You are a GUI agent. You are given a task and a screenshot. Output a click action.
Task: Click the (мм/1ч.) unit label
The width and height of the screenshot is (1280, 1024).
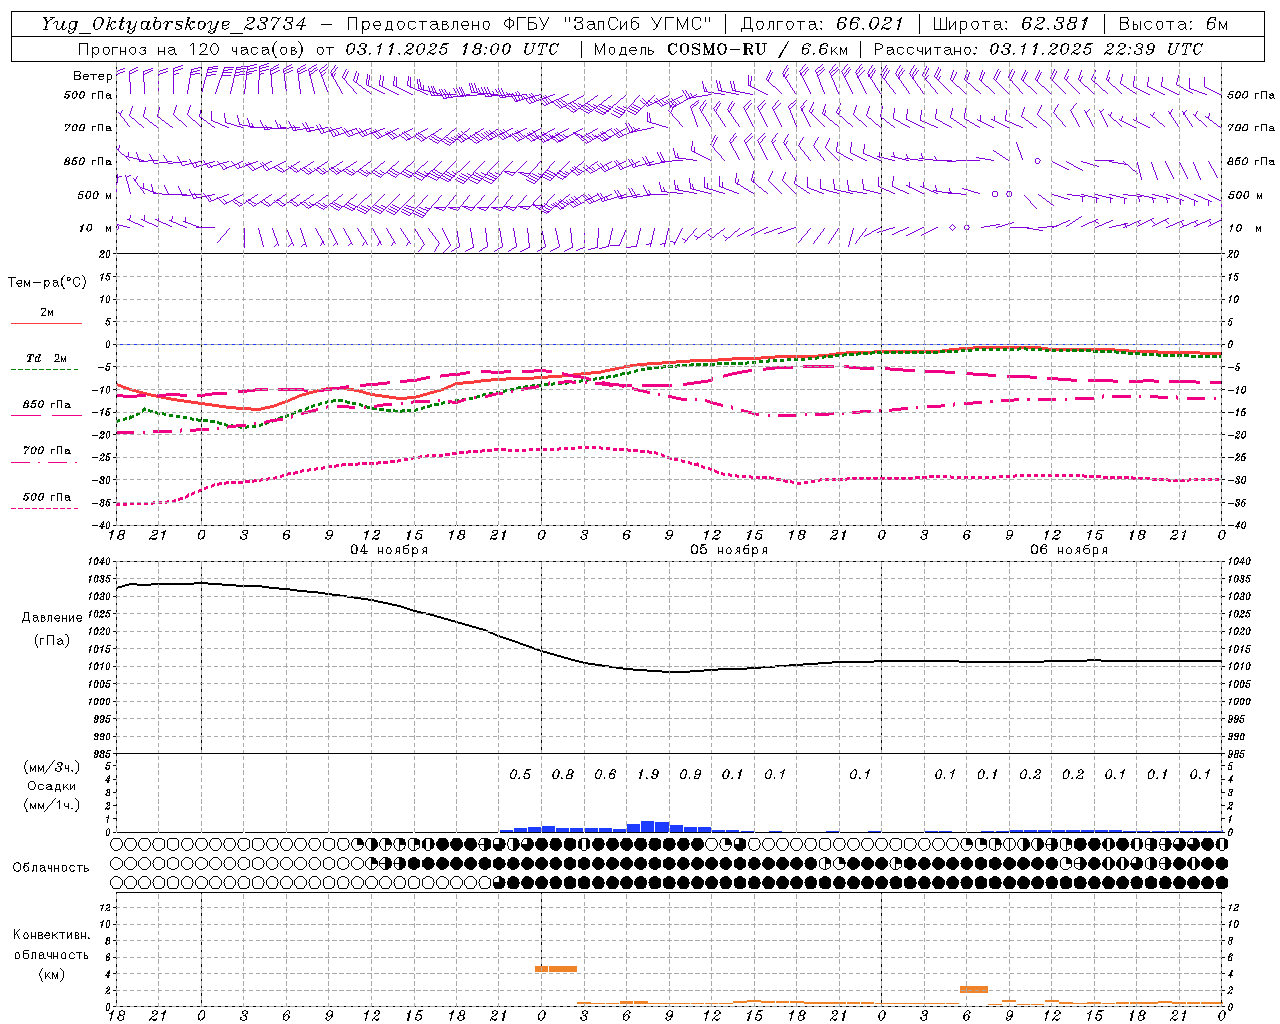(52, 805)
